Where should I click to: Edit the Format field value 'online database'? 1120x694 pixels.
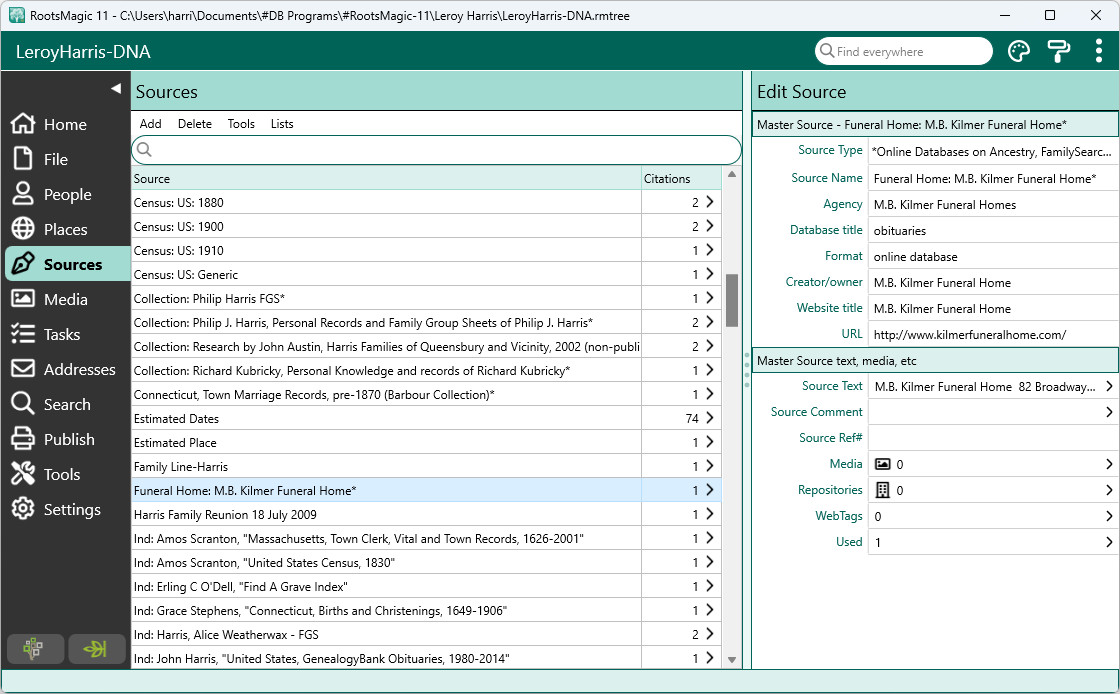click(x=993, y=256)
